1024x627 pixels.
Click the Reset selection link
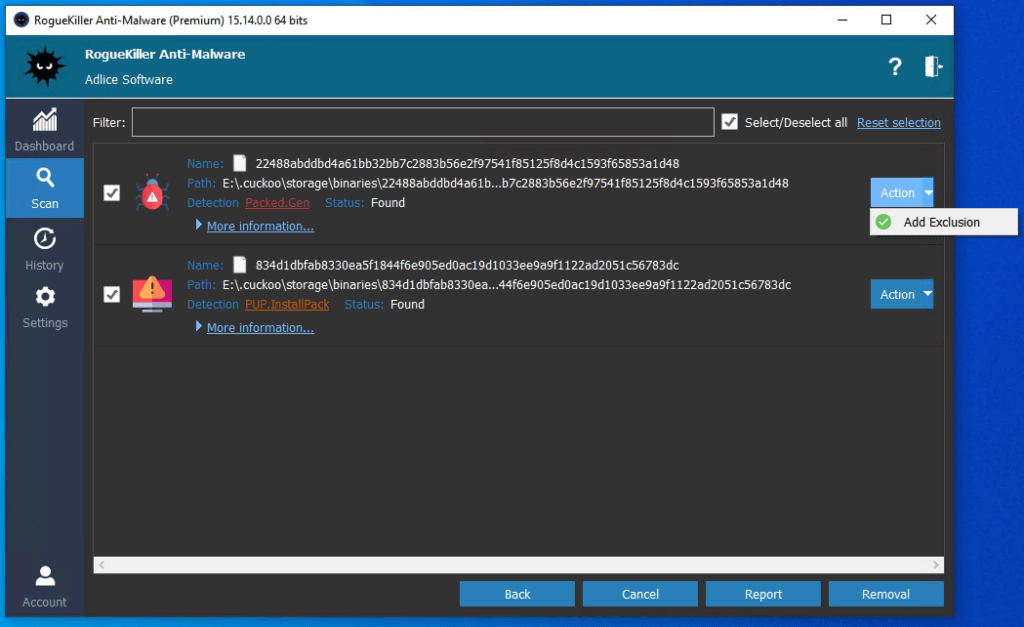[898, 122]
